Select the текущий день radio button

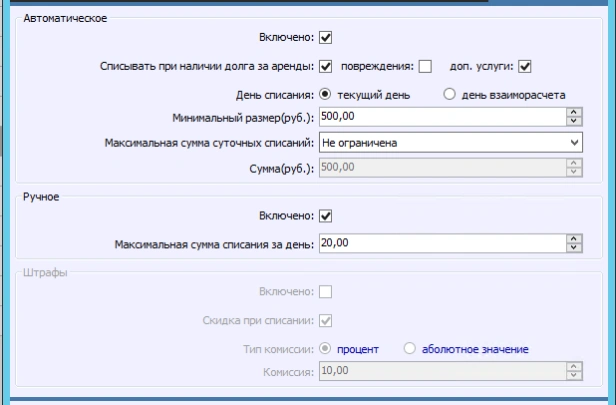pyautogui.click(x=325, y=94)
